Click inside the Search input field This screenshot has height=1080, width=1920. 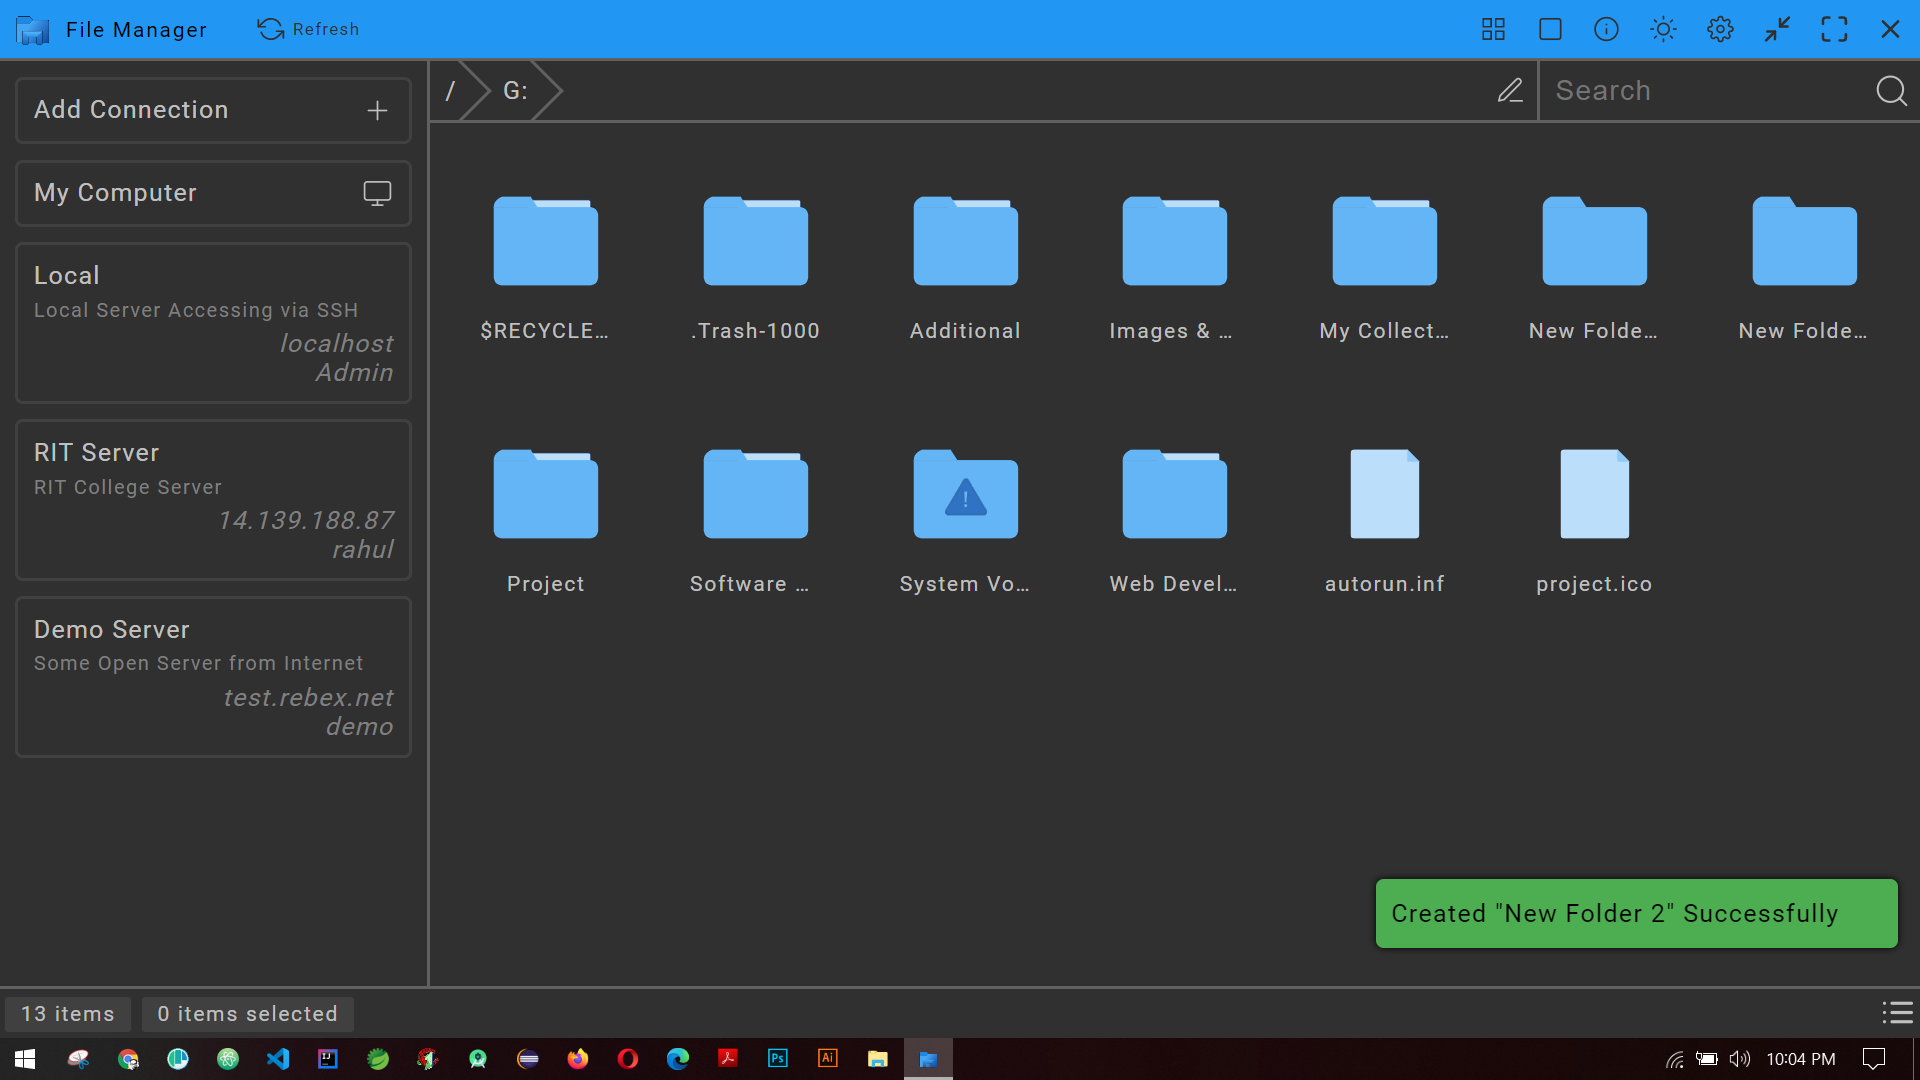point(1700,90)
